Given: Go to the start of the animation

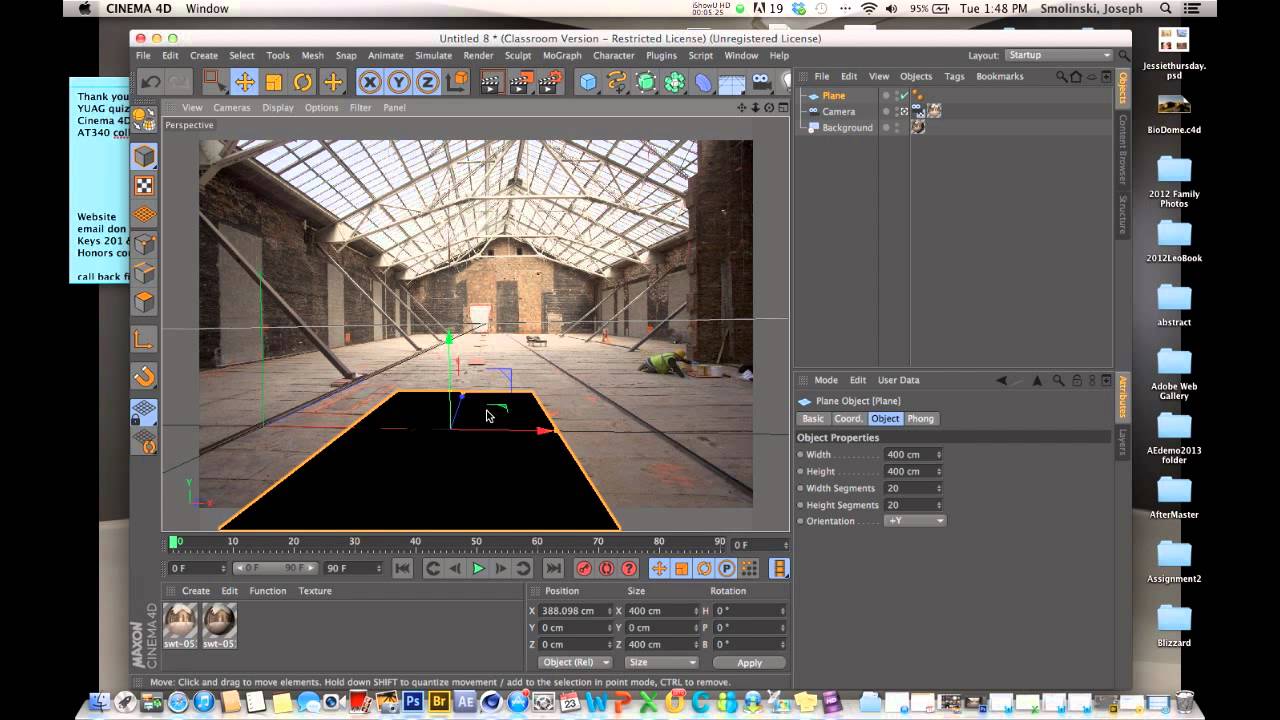Looking at the screenshot, I should (402, 568).
